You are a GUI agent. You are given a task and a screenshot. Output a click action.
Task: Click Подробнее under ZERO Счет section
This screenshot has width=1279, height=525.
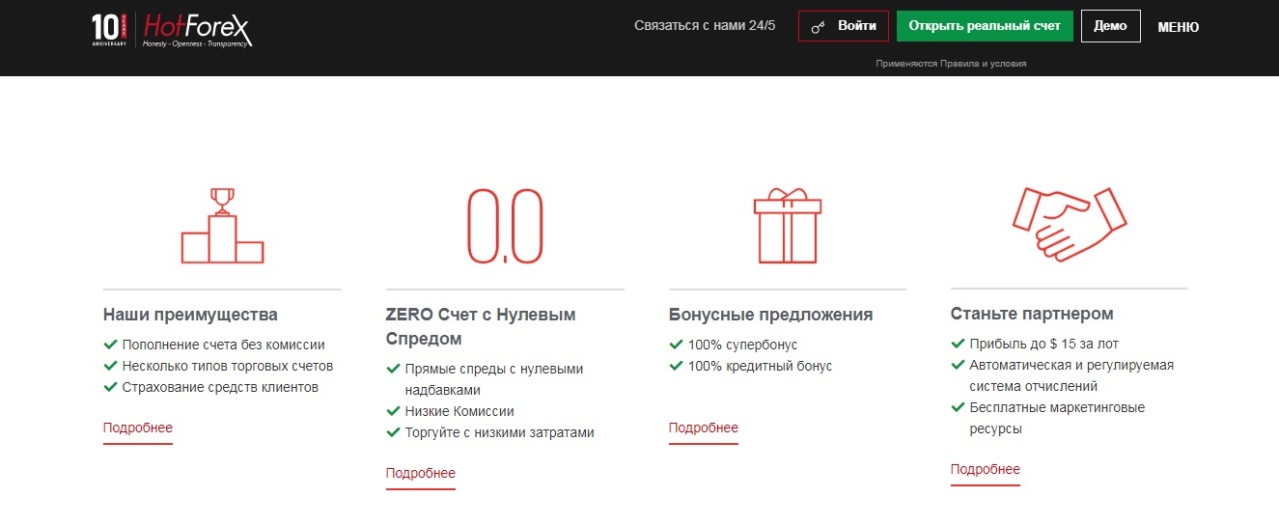(x=421, y=473)
